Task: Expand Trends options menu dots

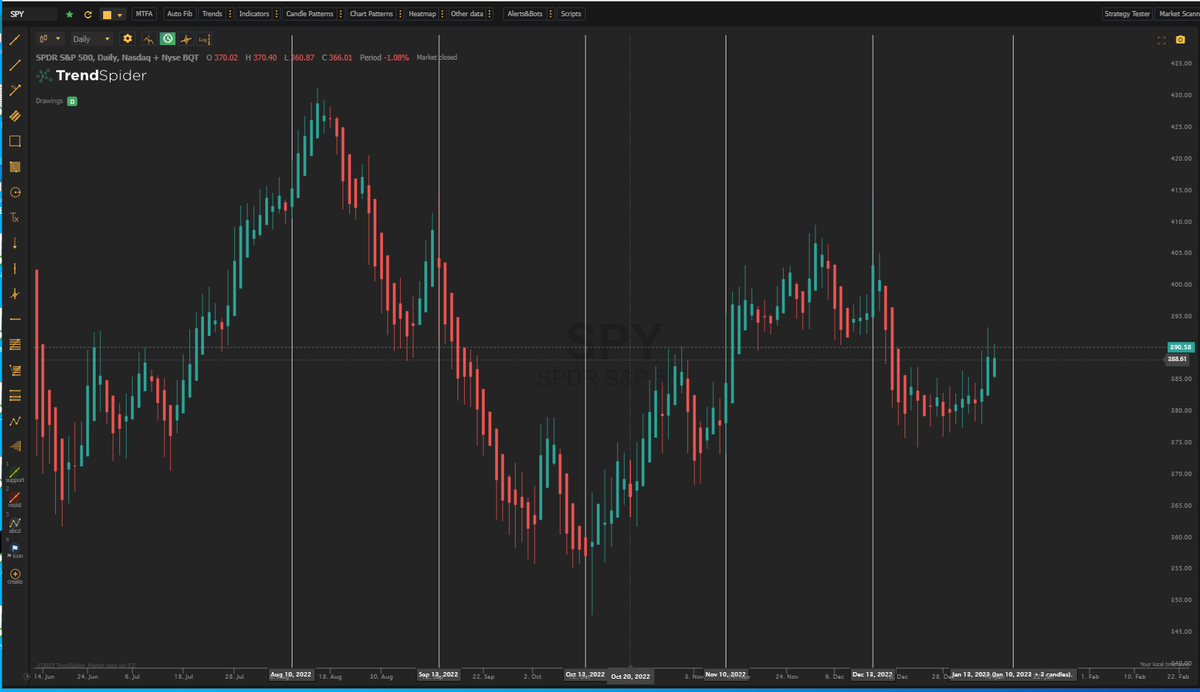Action: [230, 14]
